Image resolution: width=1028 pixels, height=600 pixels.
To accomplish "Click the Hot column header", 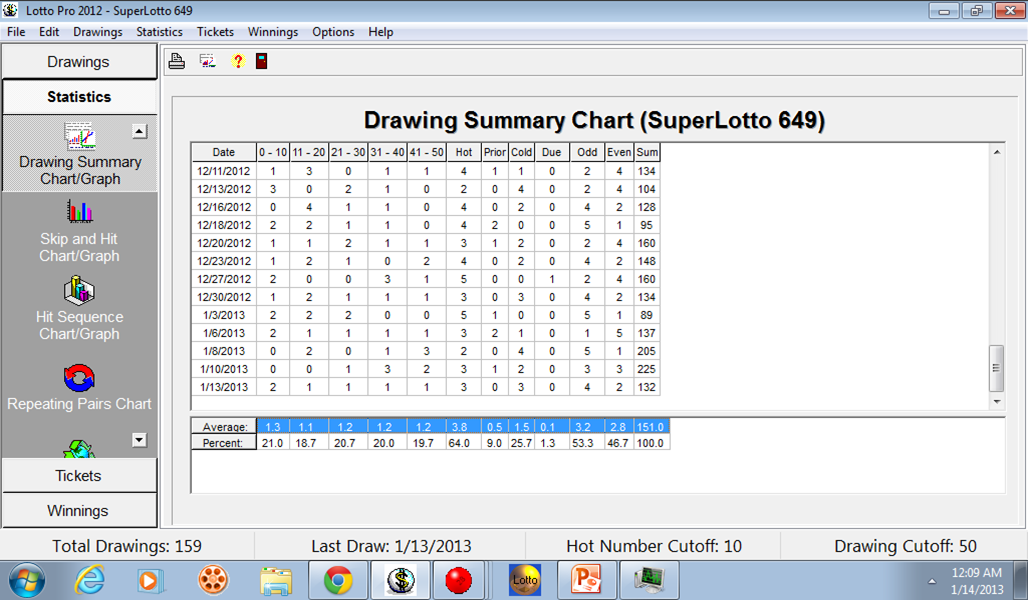I will point(464,152).
